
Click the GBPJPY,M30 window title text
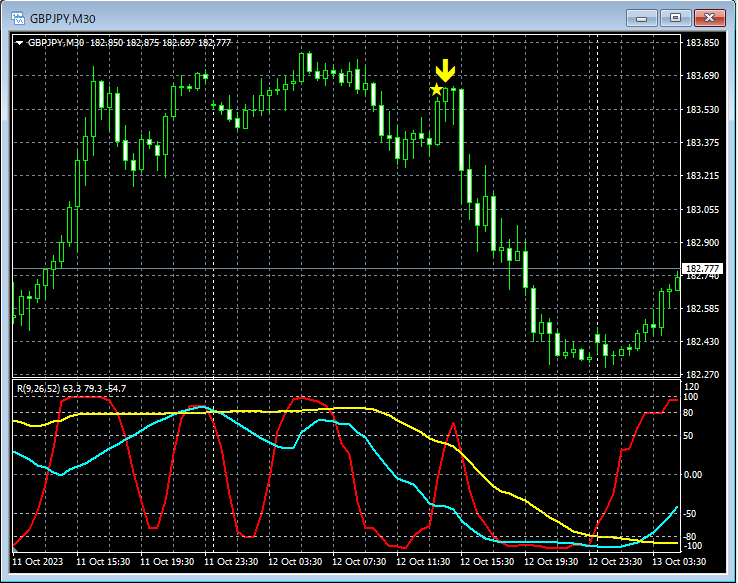[x=63, y=19]
